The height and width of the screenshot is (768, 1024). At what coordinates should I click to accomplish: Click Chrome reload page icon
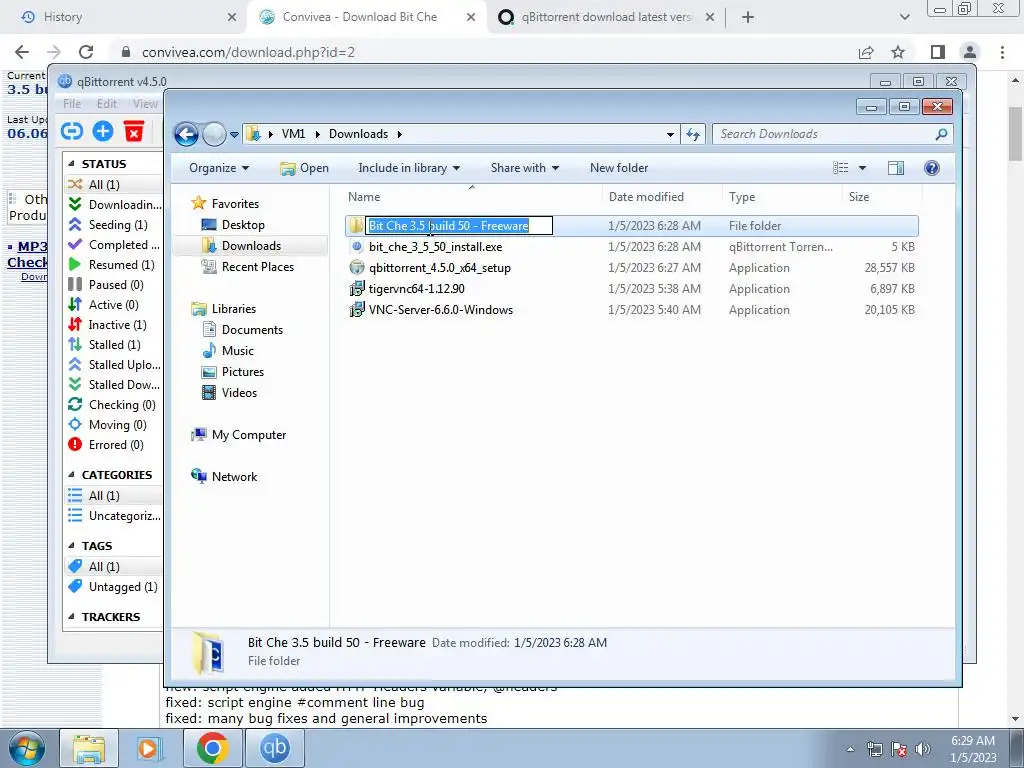tap(86, 52)
